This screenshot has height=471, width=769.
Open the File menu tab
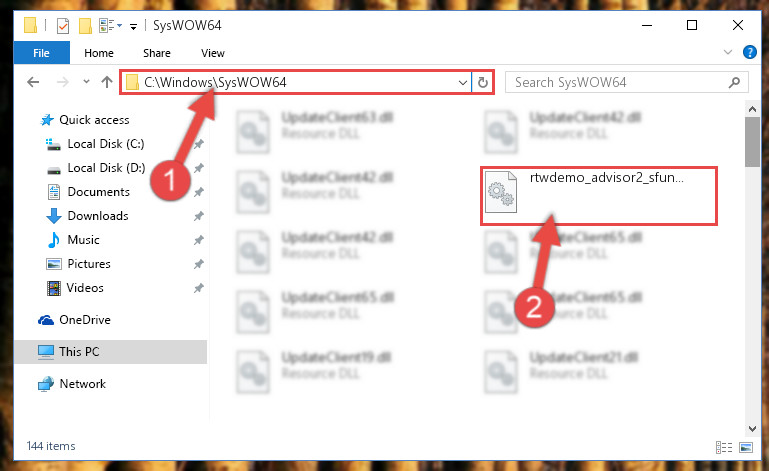click(42, 53)
